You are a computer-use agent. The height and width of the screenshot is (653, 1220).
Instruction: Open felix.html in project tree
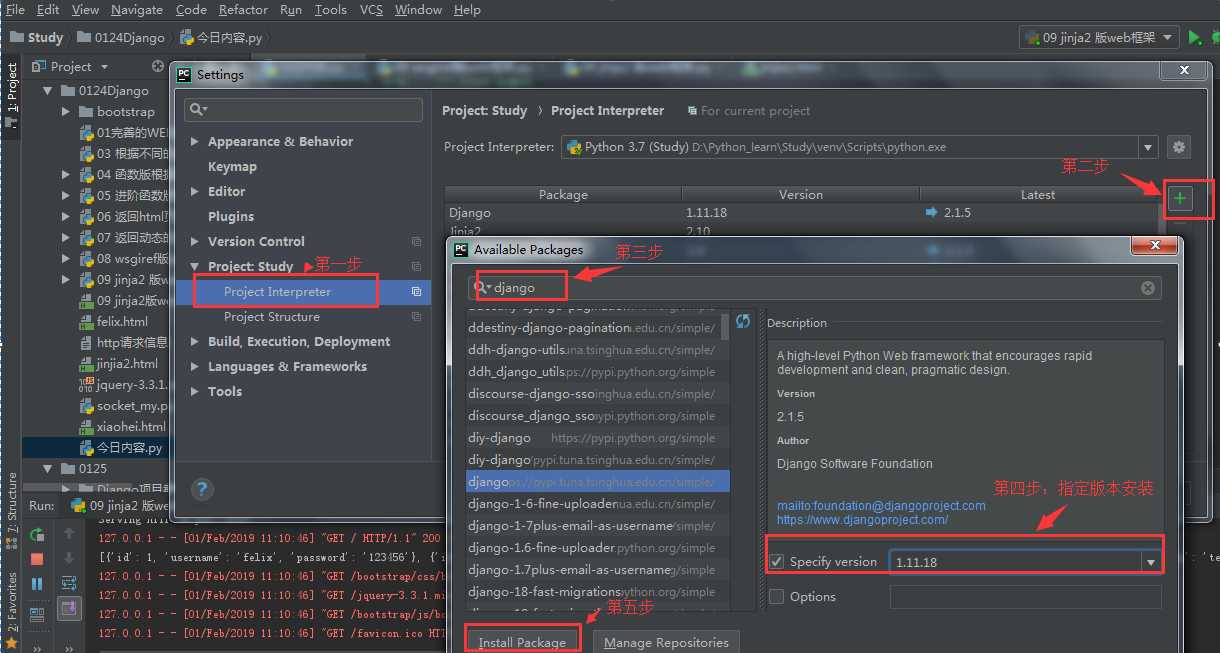point(122,322)
